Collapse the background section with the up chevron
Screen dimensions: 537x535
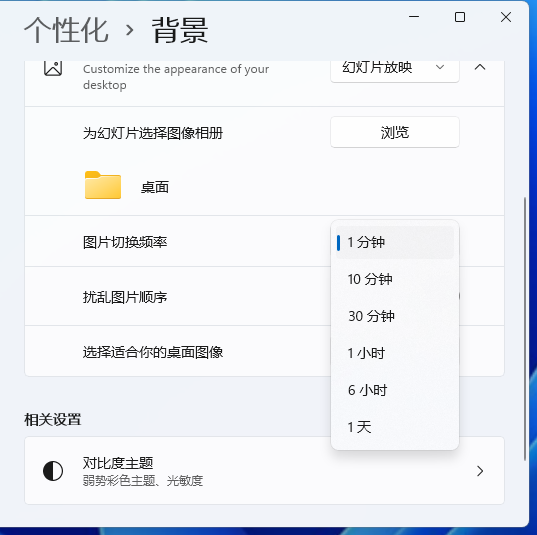point(480,67)
